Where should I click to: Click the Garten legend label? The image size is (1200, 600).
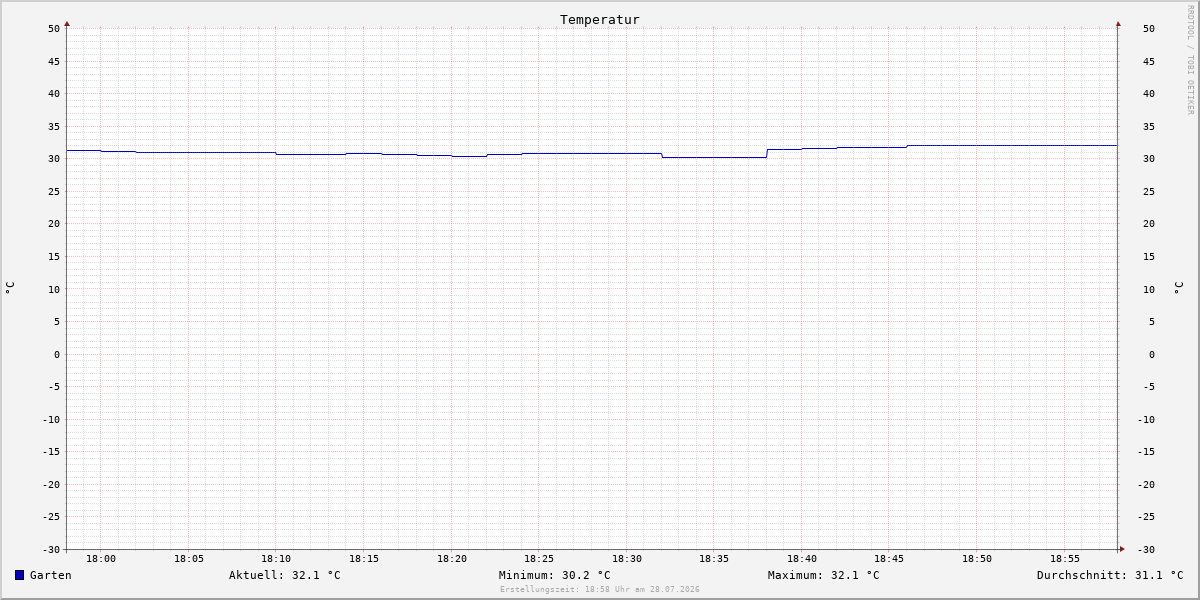click(51, 575)
